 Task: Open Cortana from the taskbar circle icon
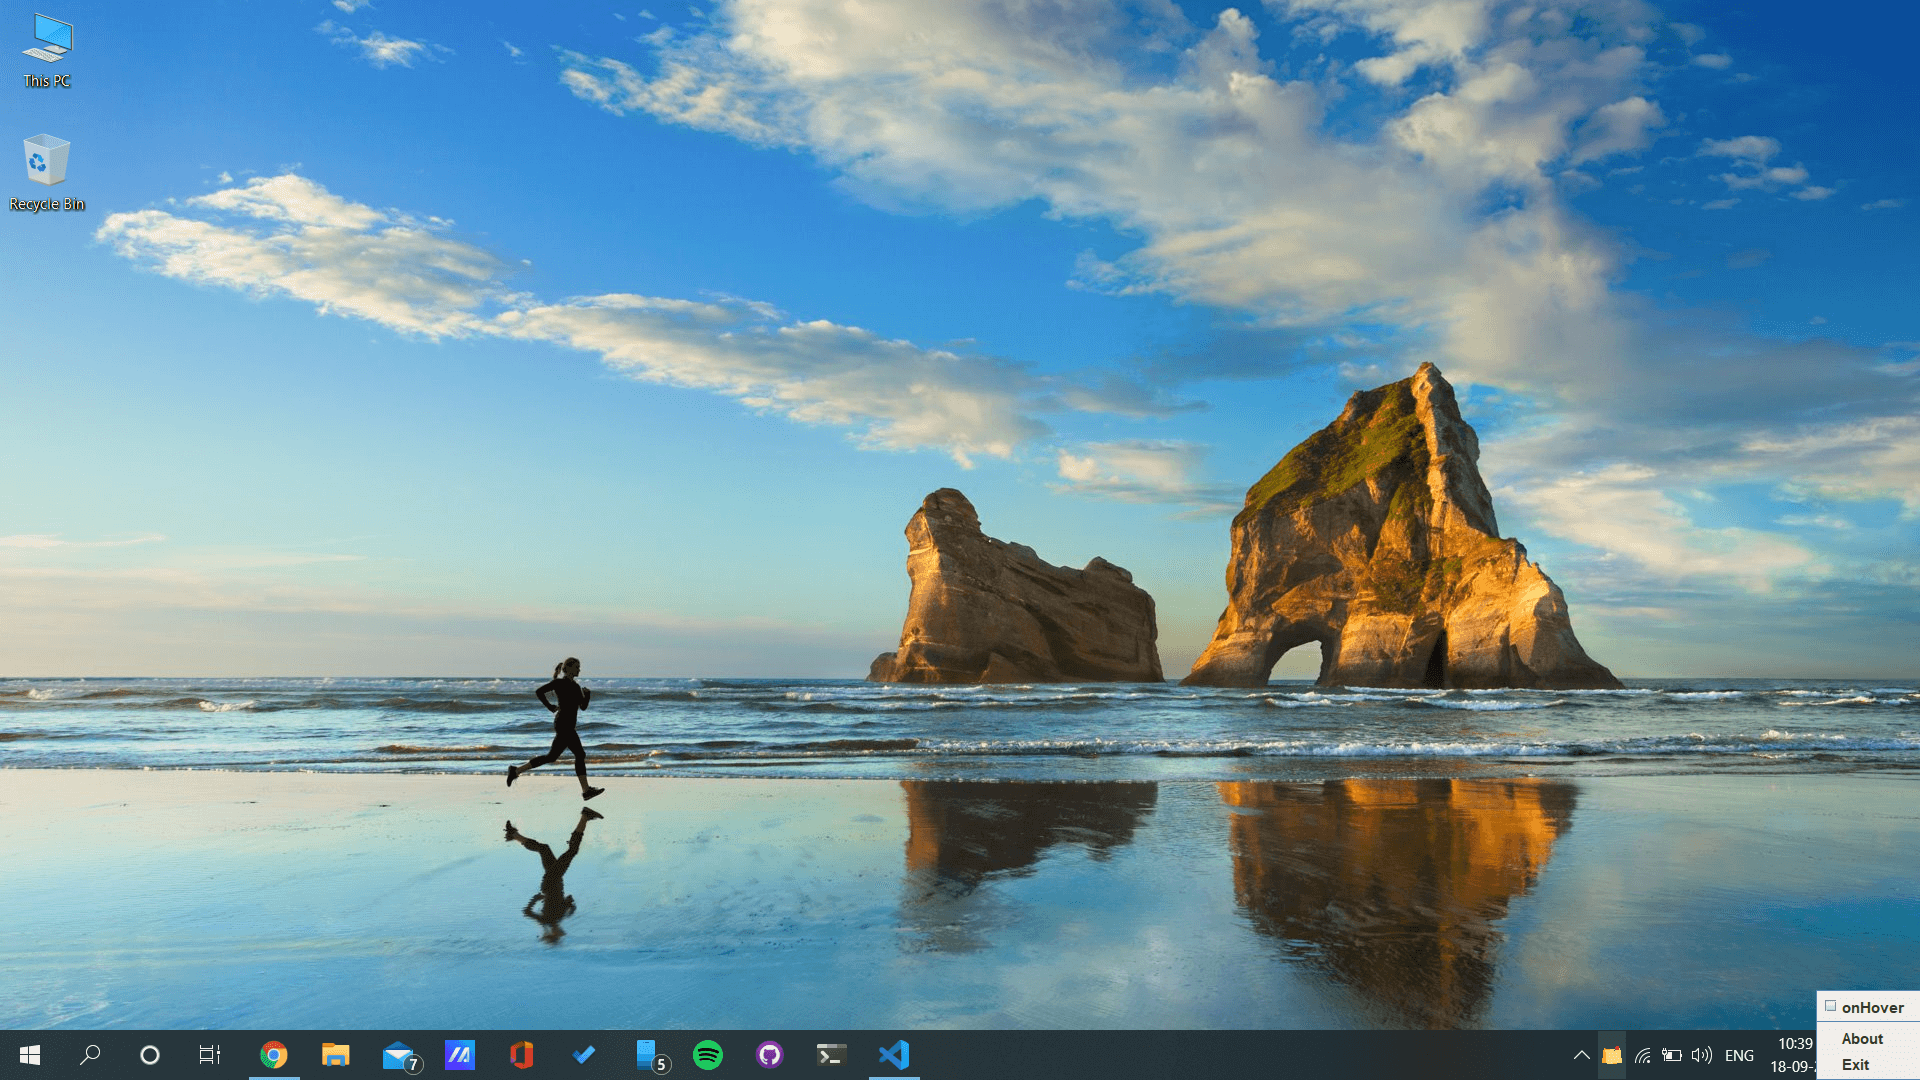150,1055
